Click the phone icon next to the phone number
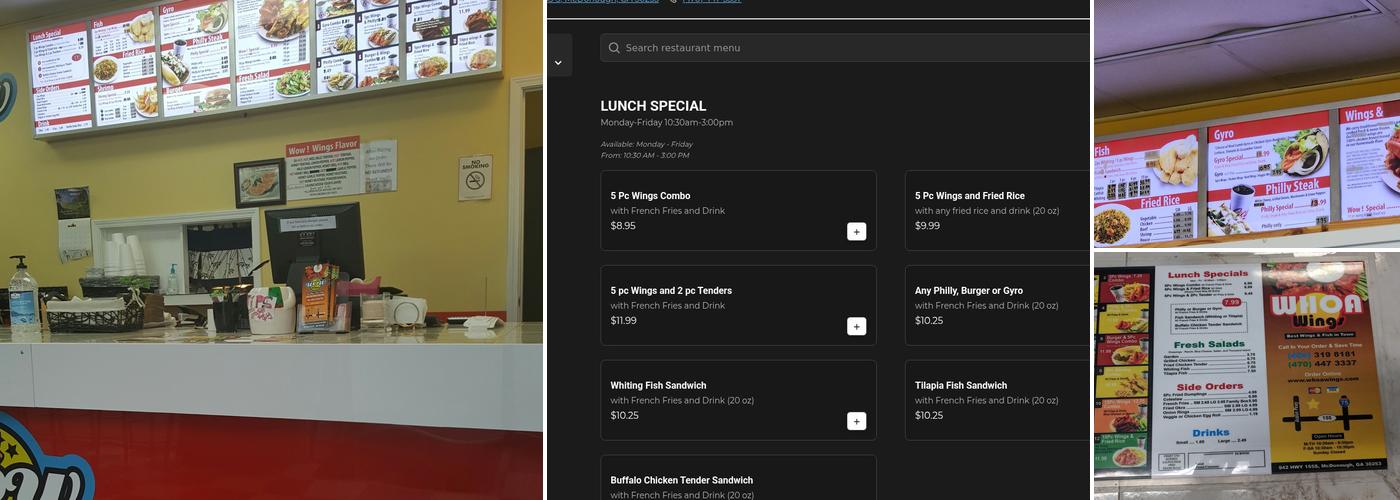The height and width of the screenshot is (500, 1400). pos(673,2)
